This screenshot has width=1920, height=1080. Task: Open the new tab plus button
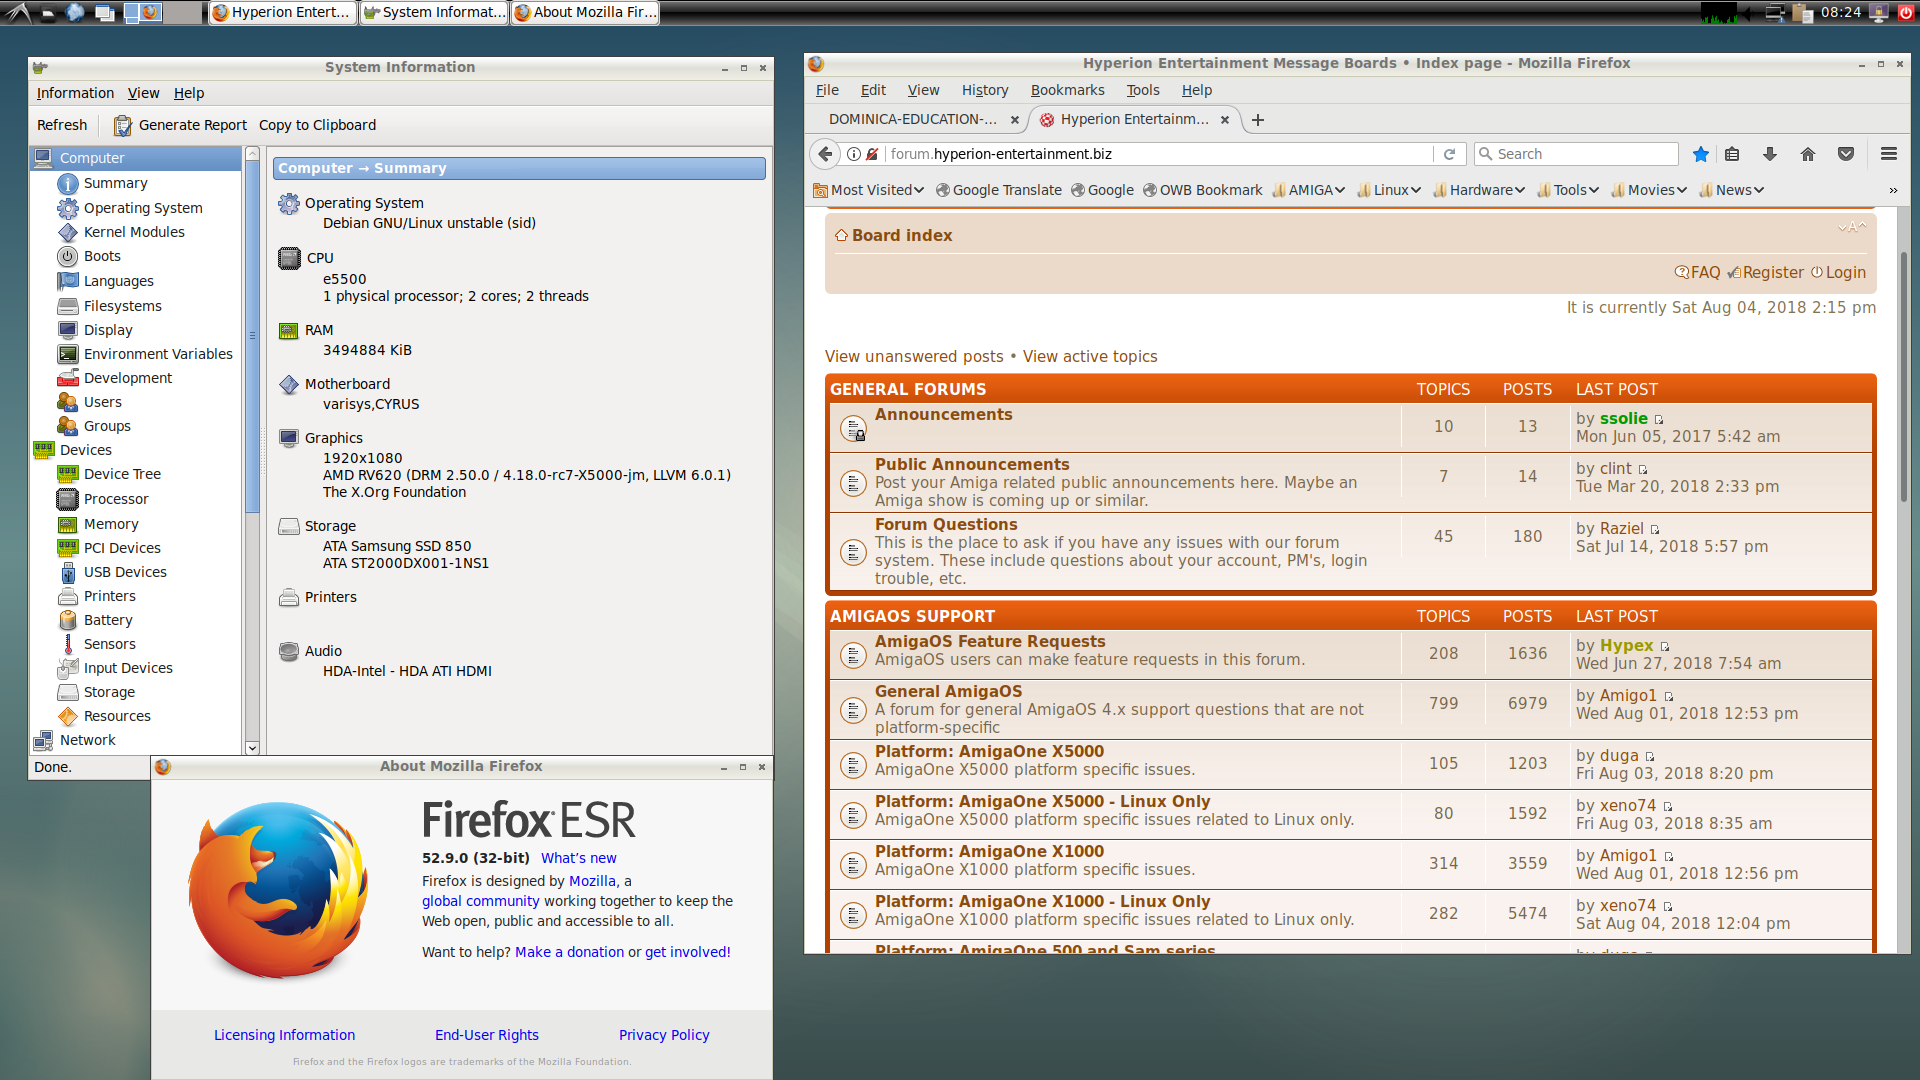coord(1258,120)
